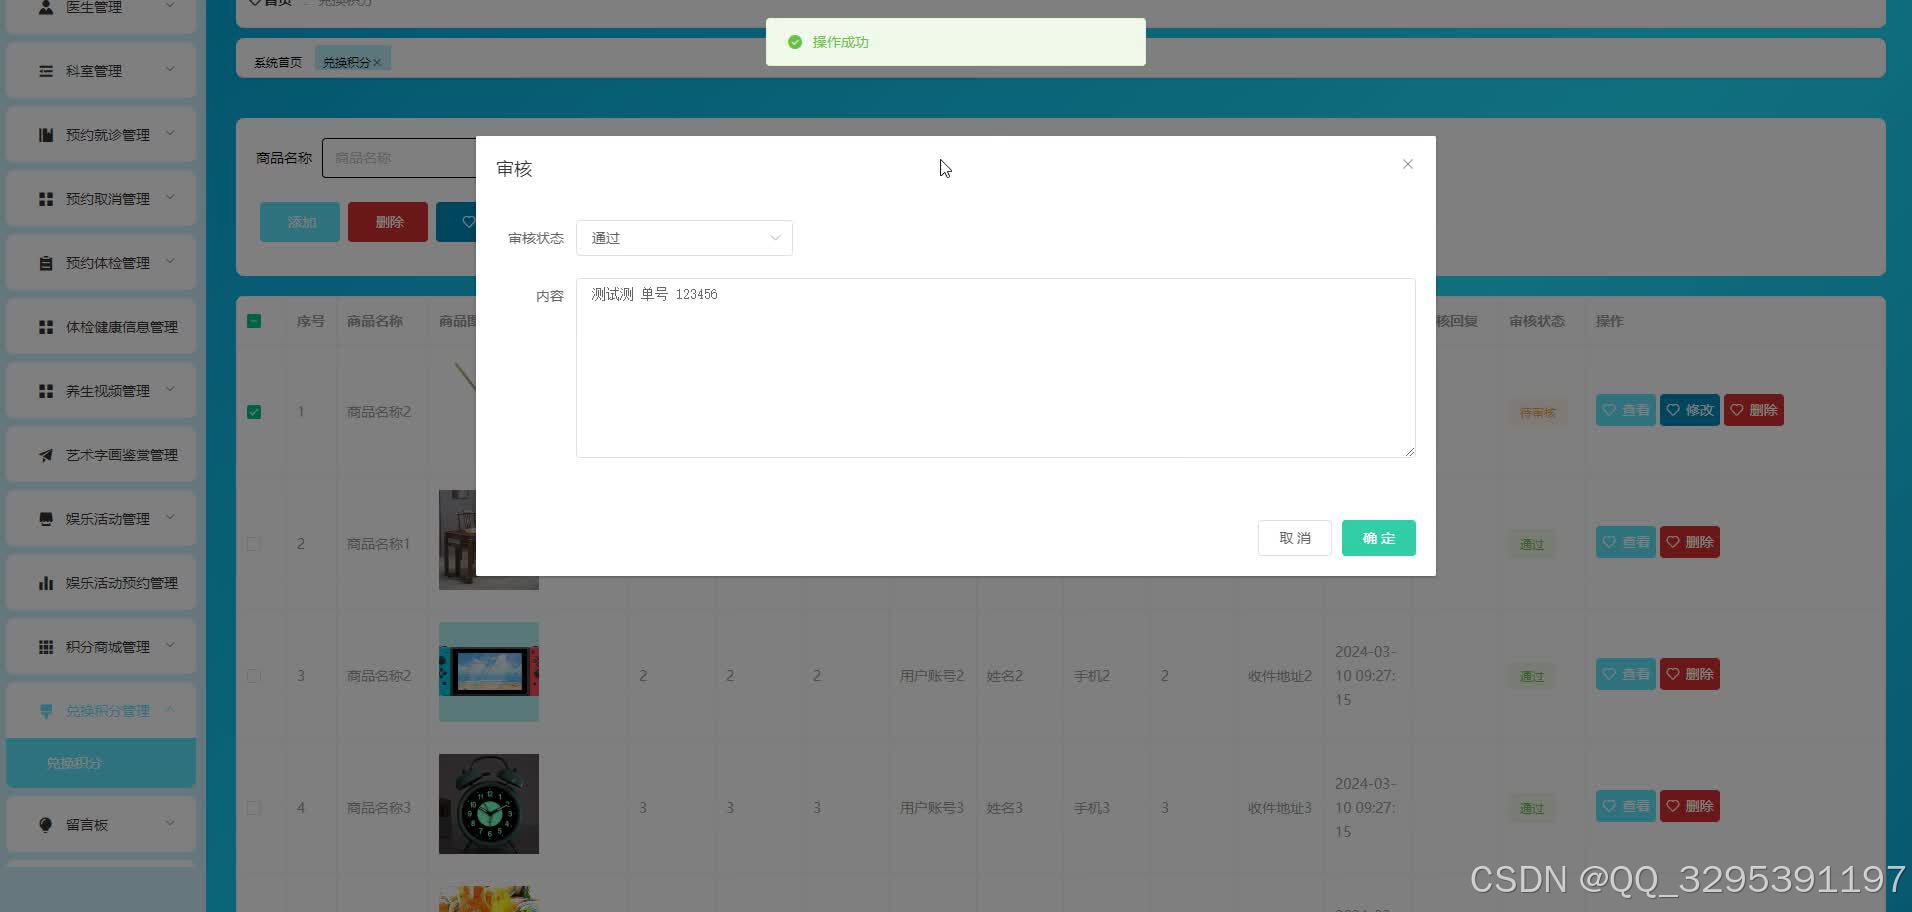Click the 确定 button in the dialog
The image size is (1912, 912).
pos(1379,538)
